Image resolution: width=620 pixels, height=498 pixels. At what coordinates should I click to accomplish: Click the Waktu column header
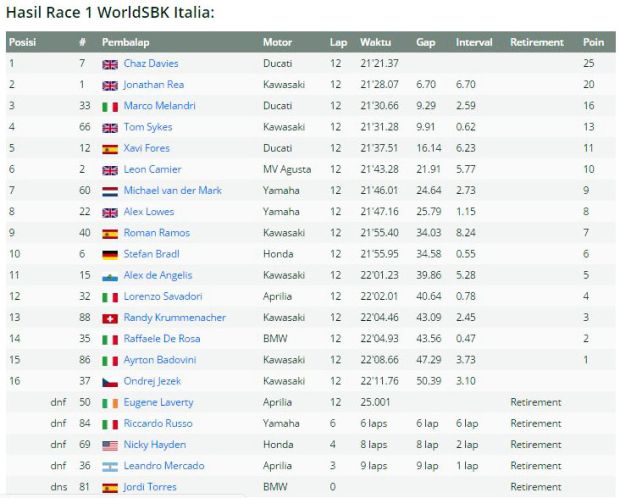click(x=375, y=42)
